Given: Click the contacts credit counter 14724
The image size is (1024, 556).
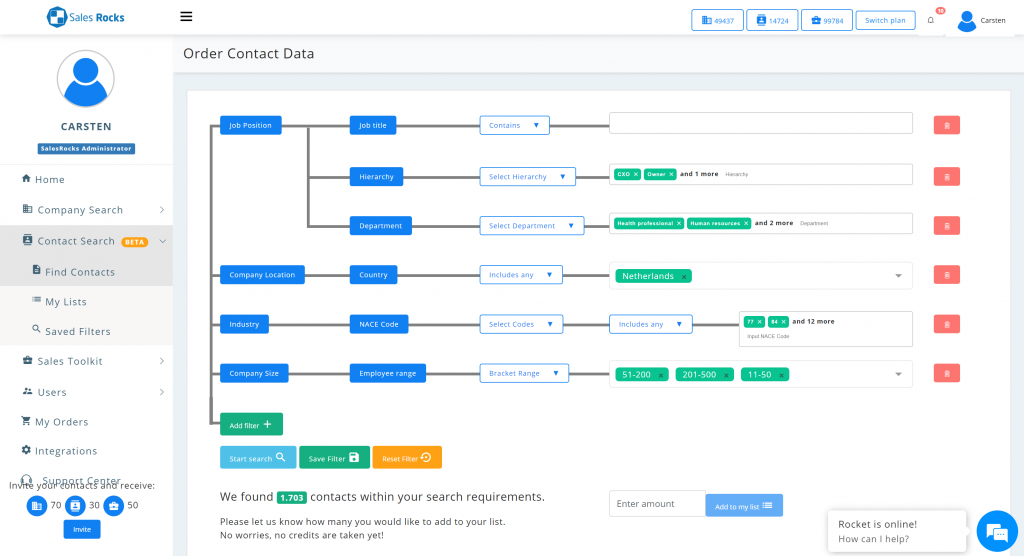Looking at the screenshot, I should coord(772,20).
